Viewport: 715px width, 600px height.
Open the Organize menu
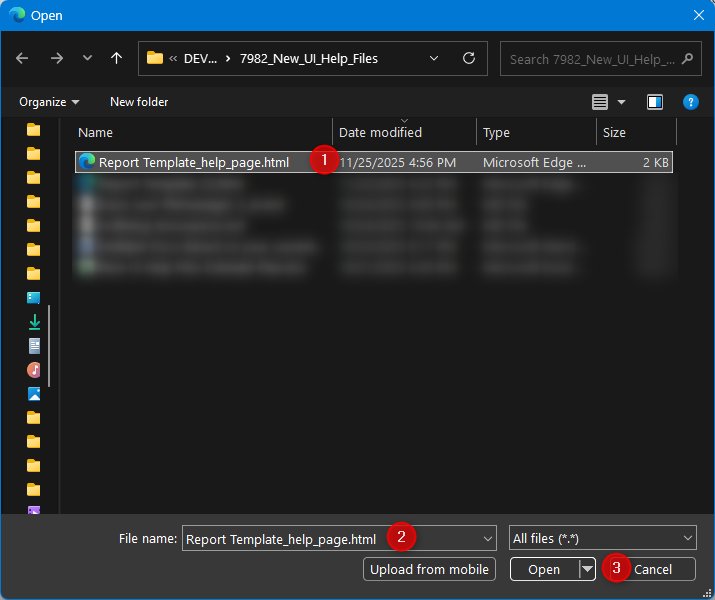[49, 102]
